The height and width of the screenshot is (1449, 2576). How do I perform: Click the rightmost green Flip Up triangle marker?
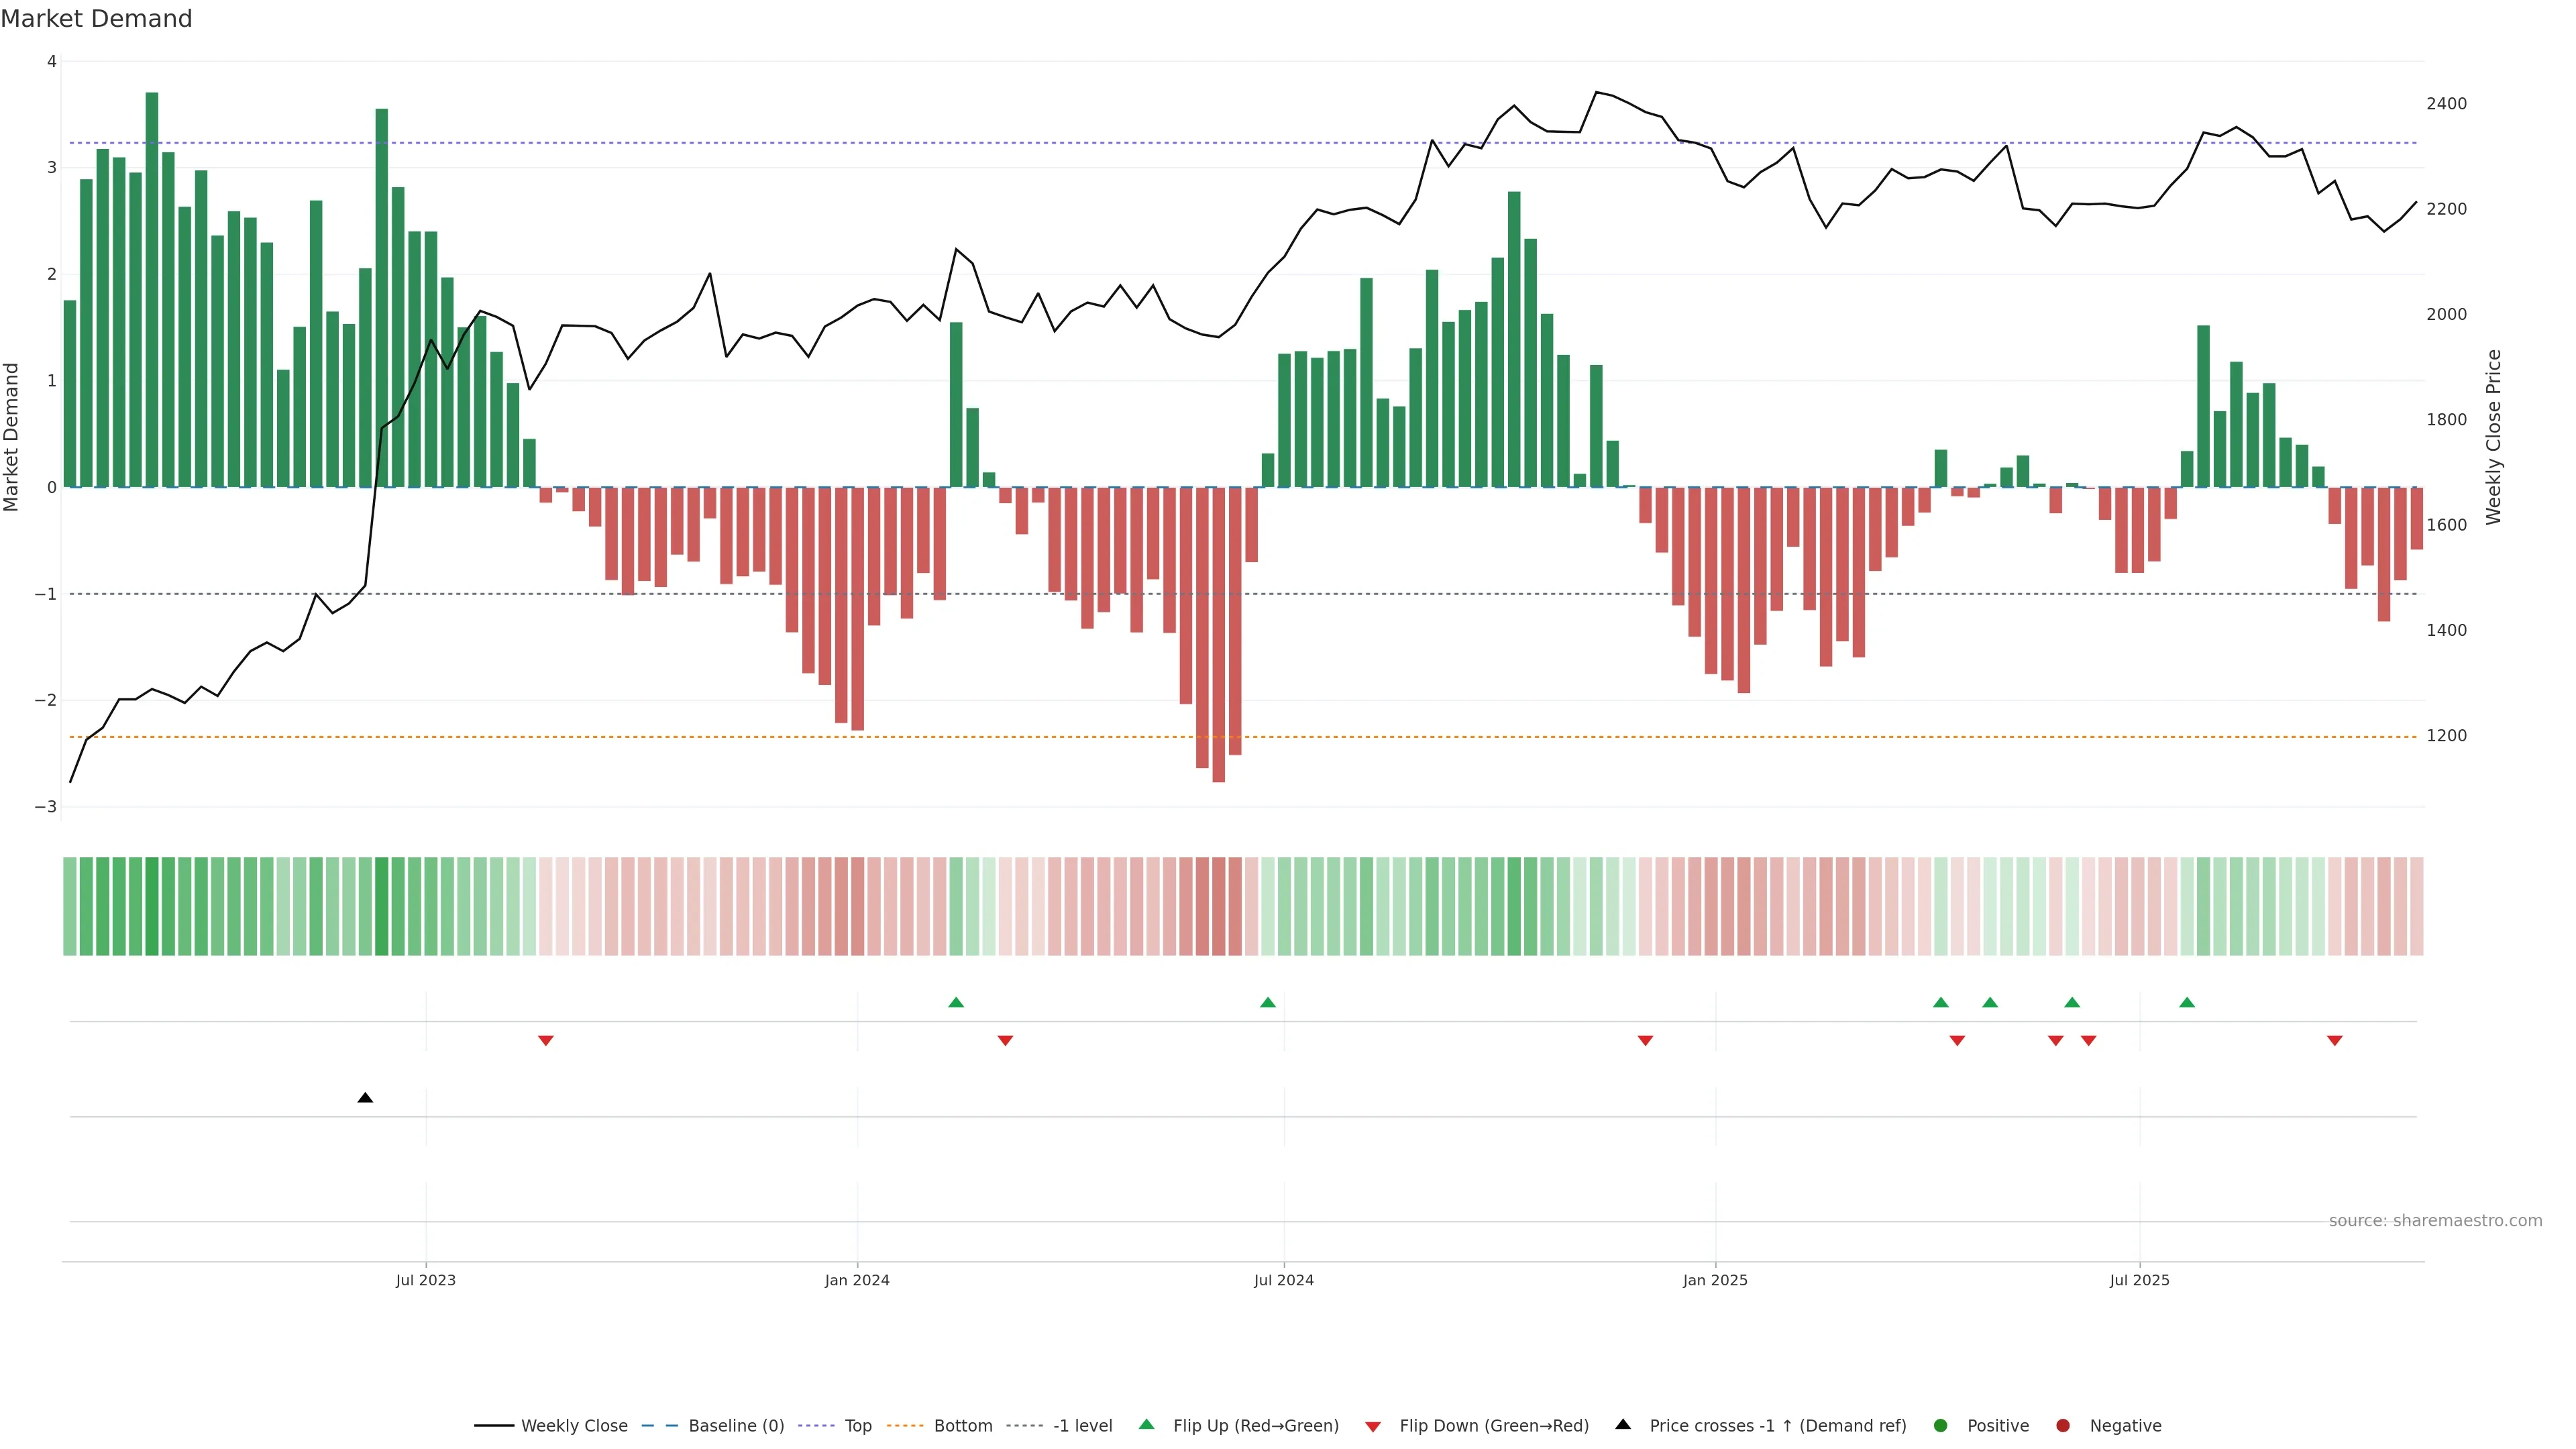[x=2187, y=1002]
